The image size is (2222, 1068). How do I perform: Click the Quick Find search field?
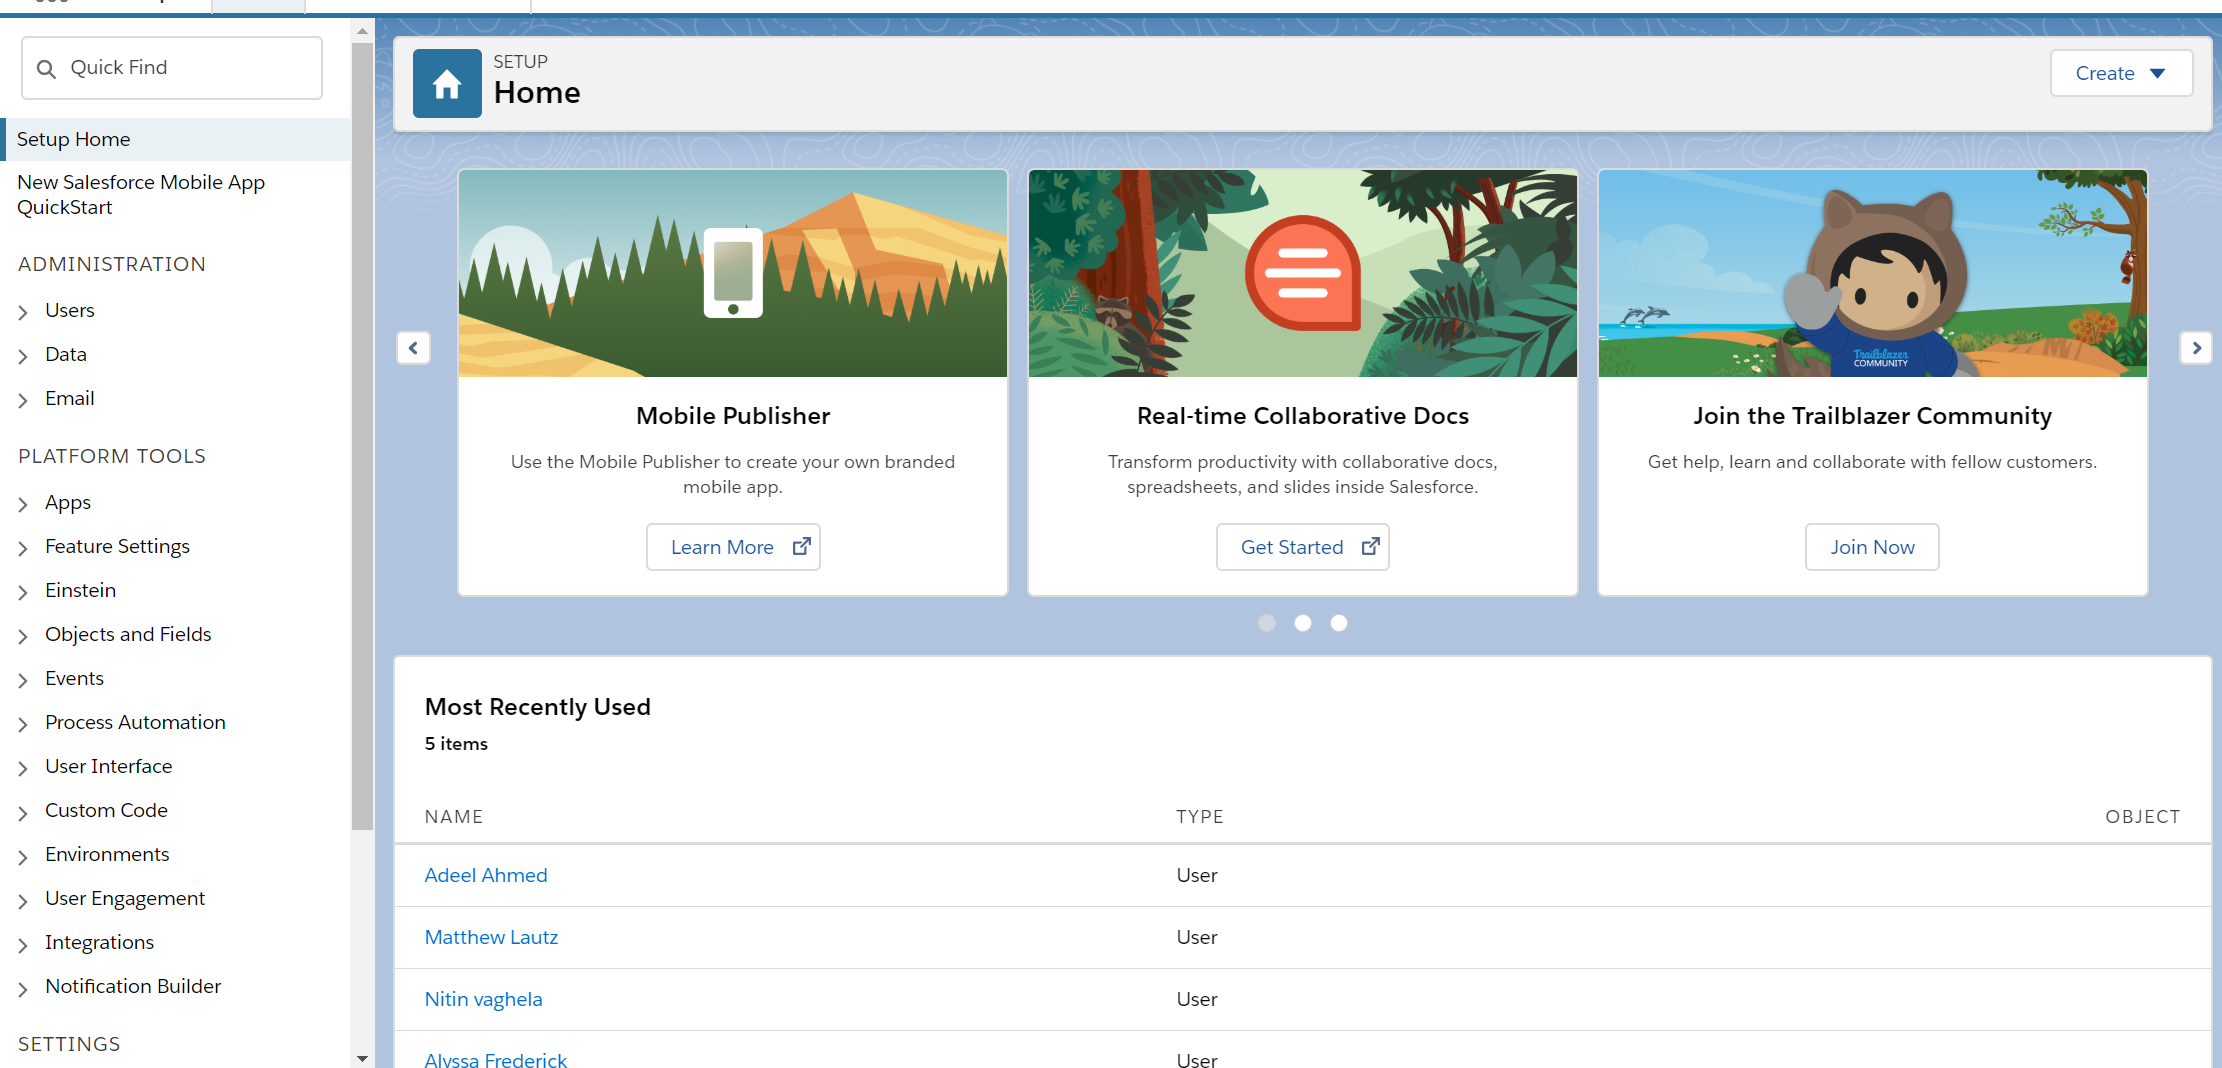coord(172,68)
